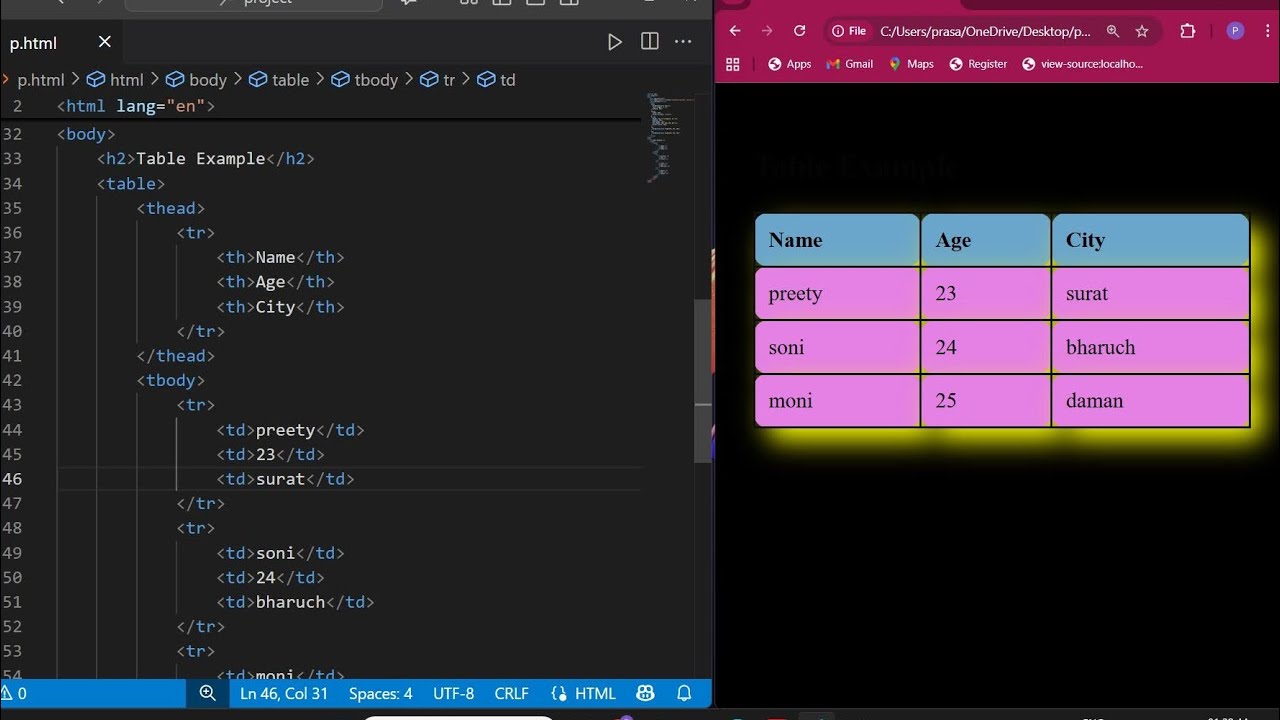The width and height of the screenshot is (1280, 720).
Task: Open Ln 46, Col 31 go-to-line indicator
Action: (284, 693)
